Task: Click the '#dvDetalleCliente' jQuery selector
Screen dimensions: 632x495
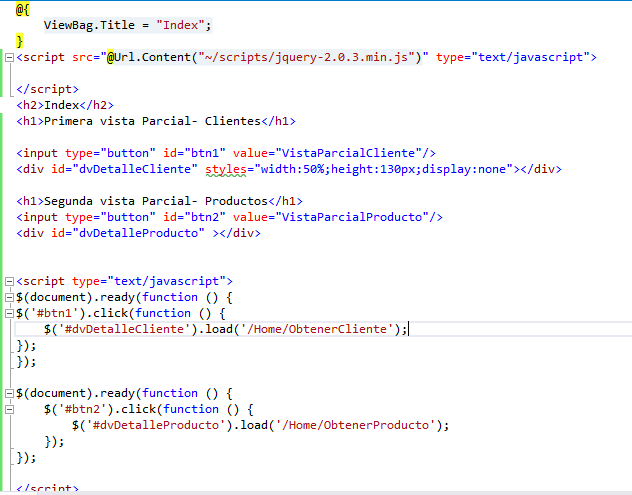Action: coord(124,329)
